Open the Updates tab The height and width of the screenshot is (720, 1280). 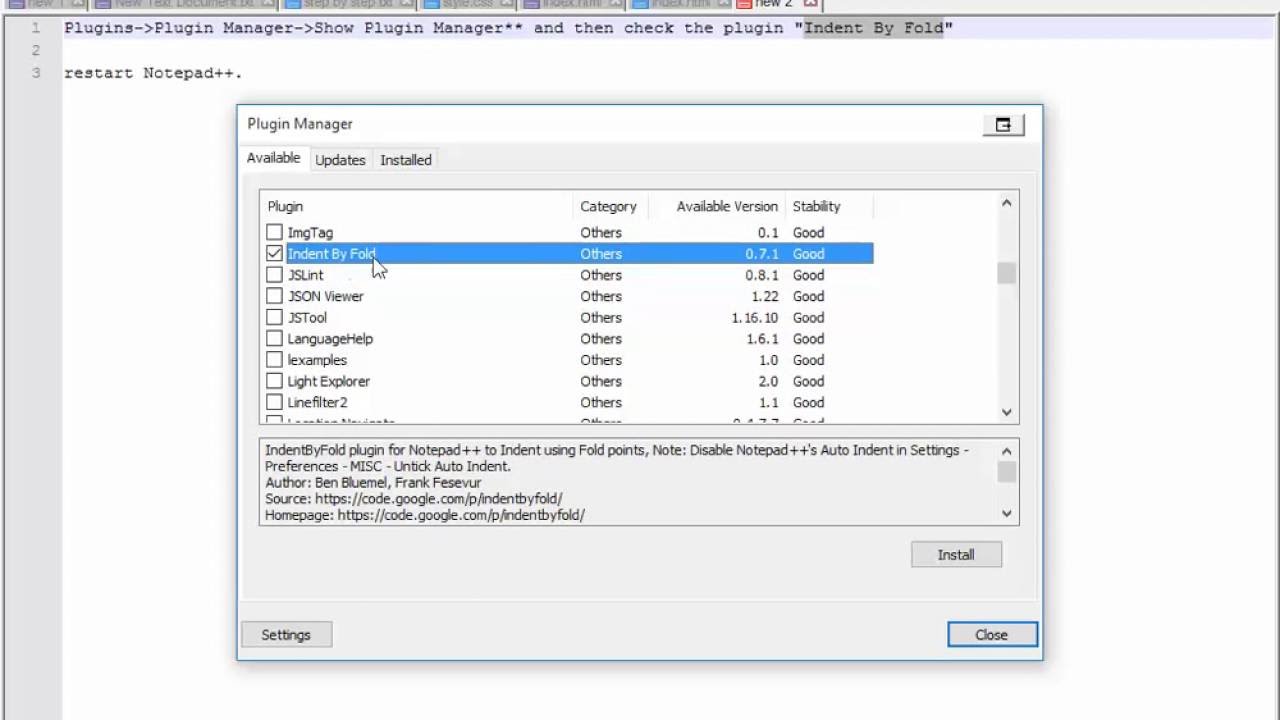point(340,160)
